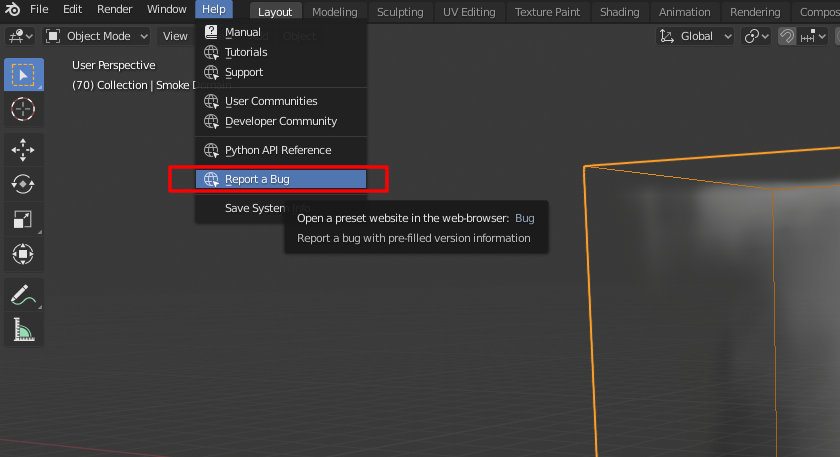Switch to the Layout workspace tab
The image size is (840, 457).
[x=275, y=12]
